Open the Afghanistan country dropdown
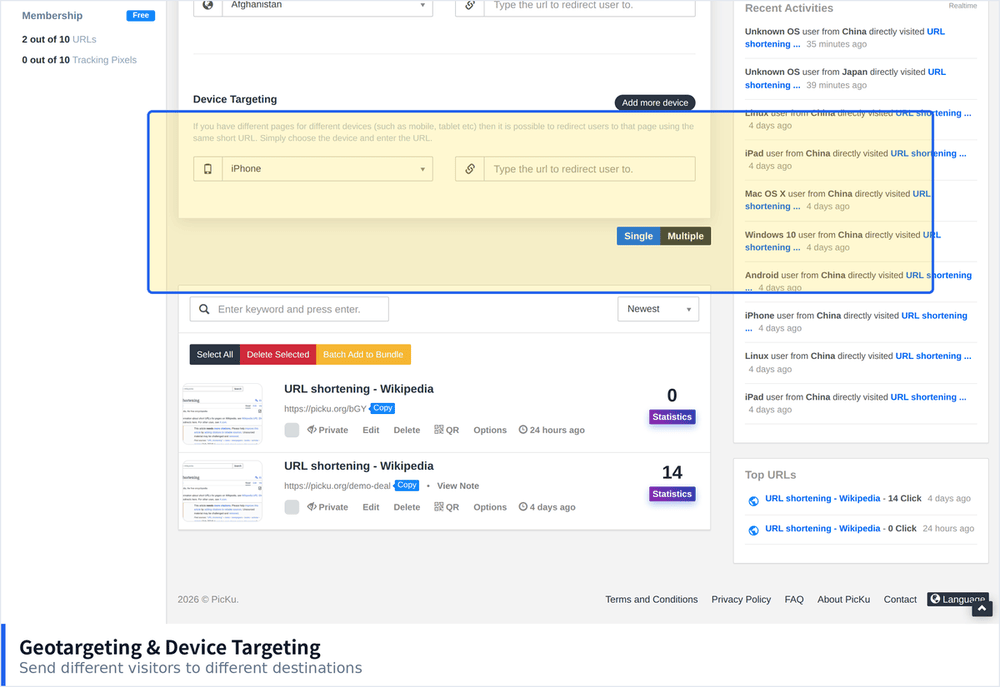Viewport: 1000px width, 687px height. [x=327, y=5]
